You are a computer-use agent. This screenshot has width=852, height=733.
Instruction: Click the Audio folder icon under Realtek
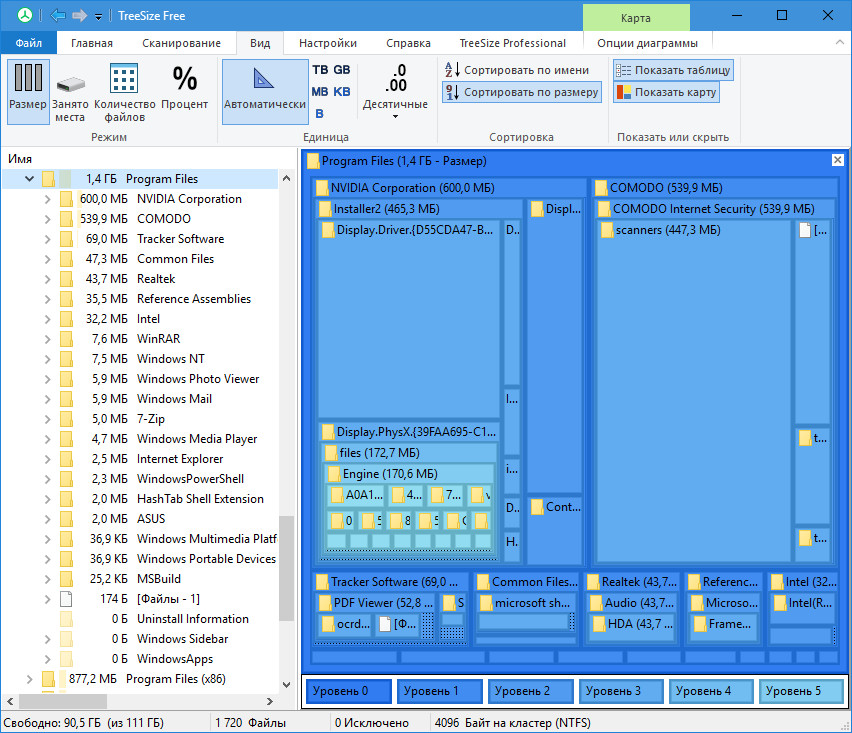pos(597,603)
